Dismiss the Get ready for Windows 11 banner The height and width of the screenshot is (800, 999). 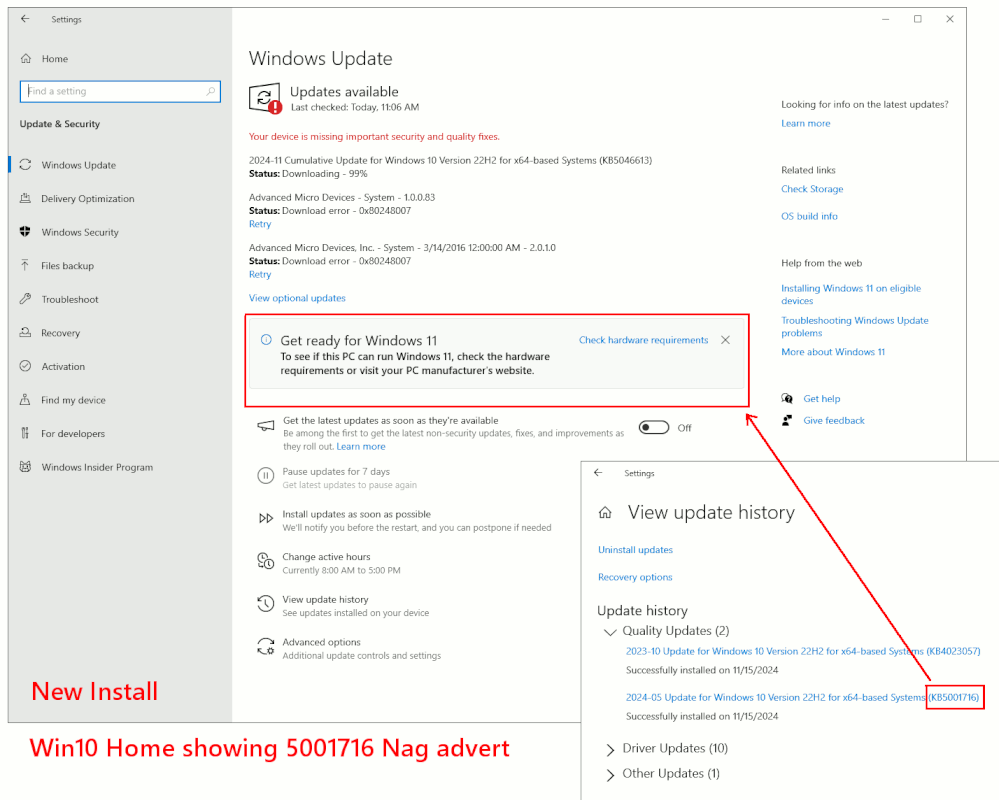[726, 340]
